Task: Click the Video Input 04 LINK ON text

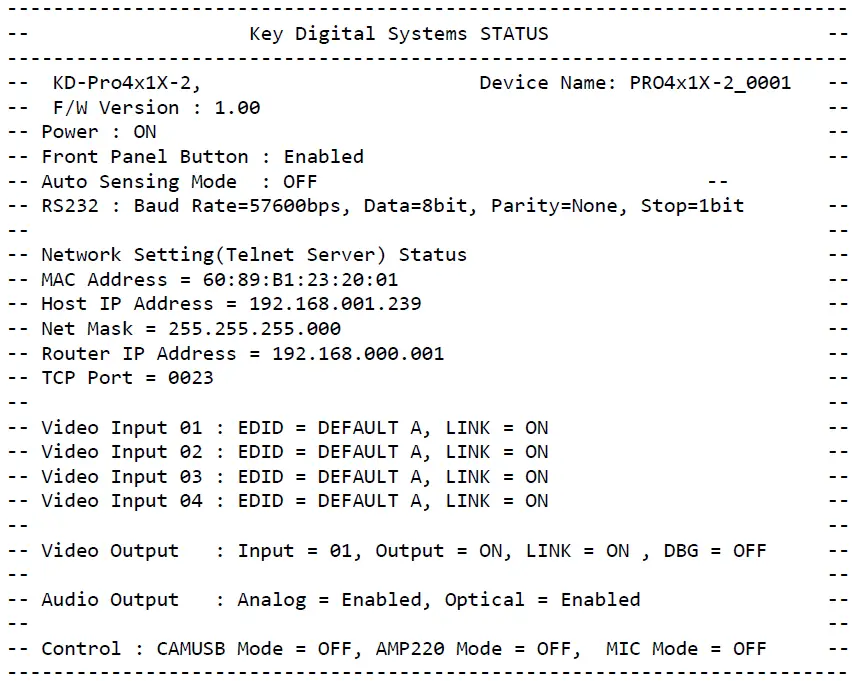Action: point(497,501)
